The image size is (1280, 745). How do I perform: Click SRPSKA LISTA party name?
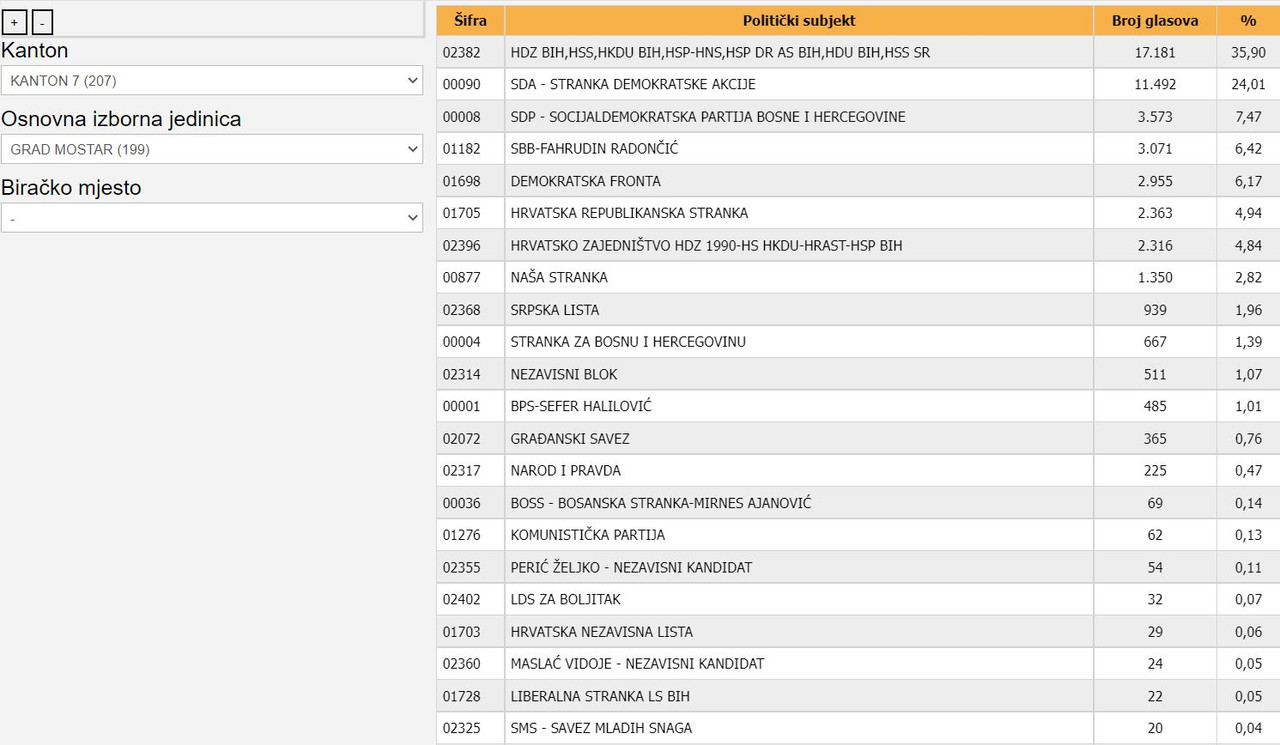[555, 310]
